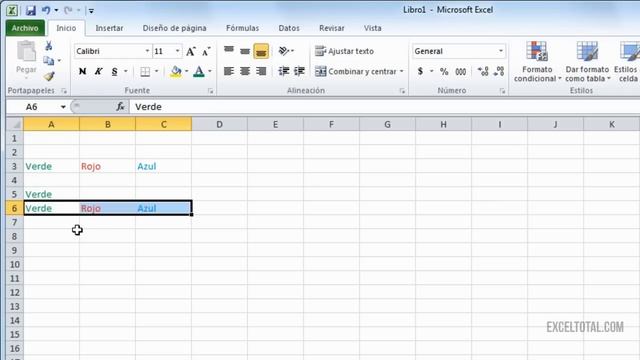This screenshot has width=640, height=360.
Task: Click Combinar y centrar button
Action: [356, 71]
